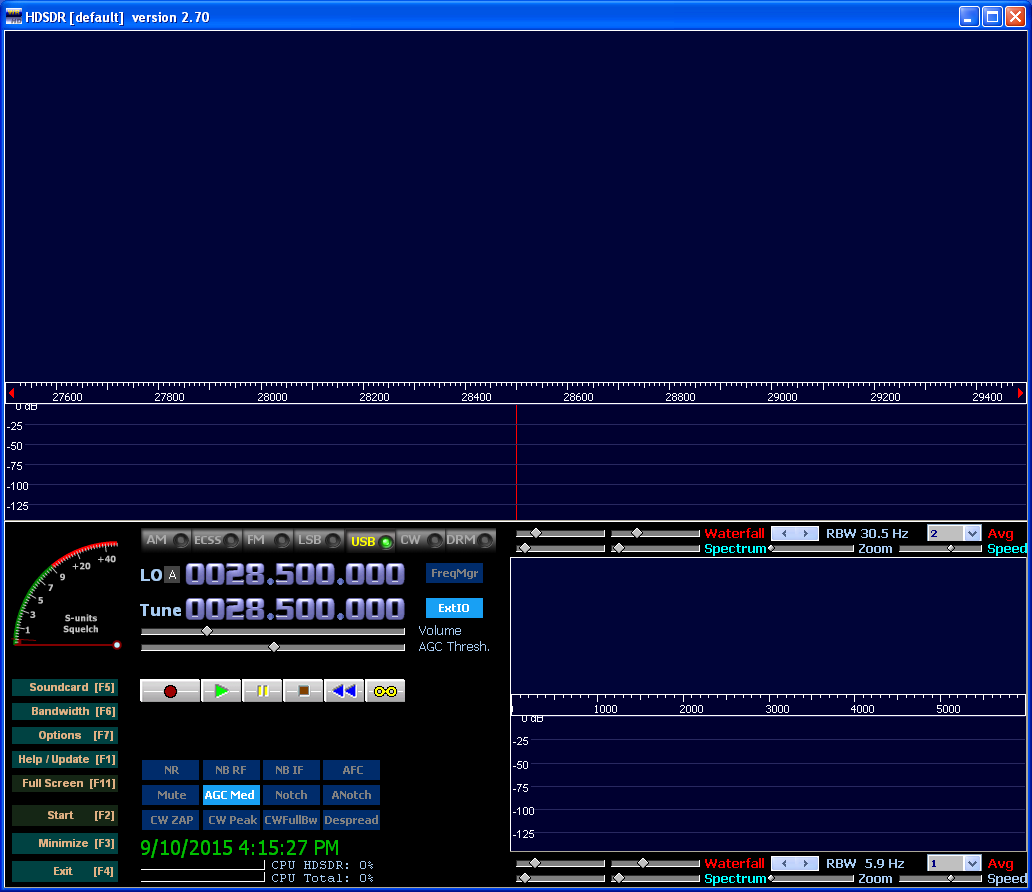Toggle NR noise reduction on

[170, 769]
